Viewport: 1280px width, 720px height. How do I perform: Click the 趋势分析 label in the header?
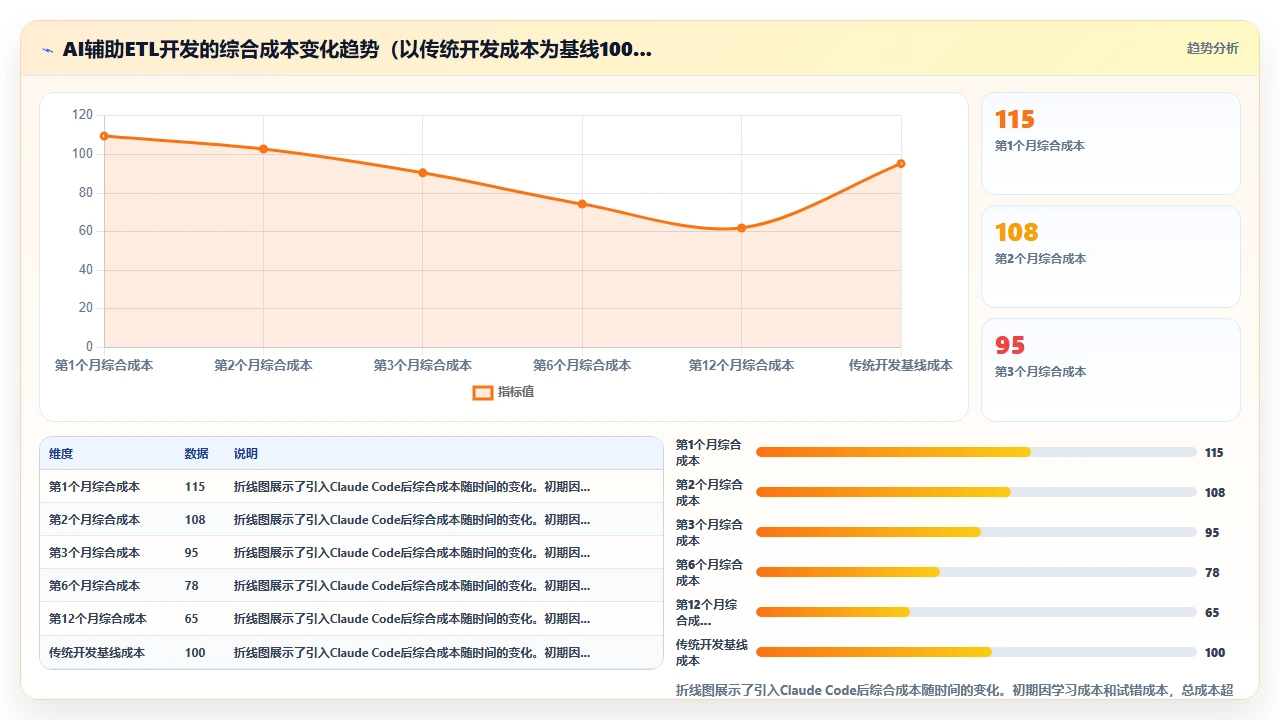click(x=1212, y=48)
